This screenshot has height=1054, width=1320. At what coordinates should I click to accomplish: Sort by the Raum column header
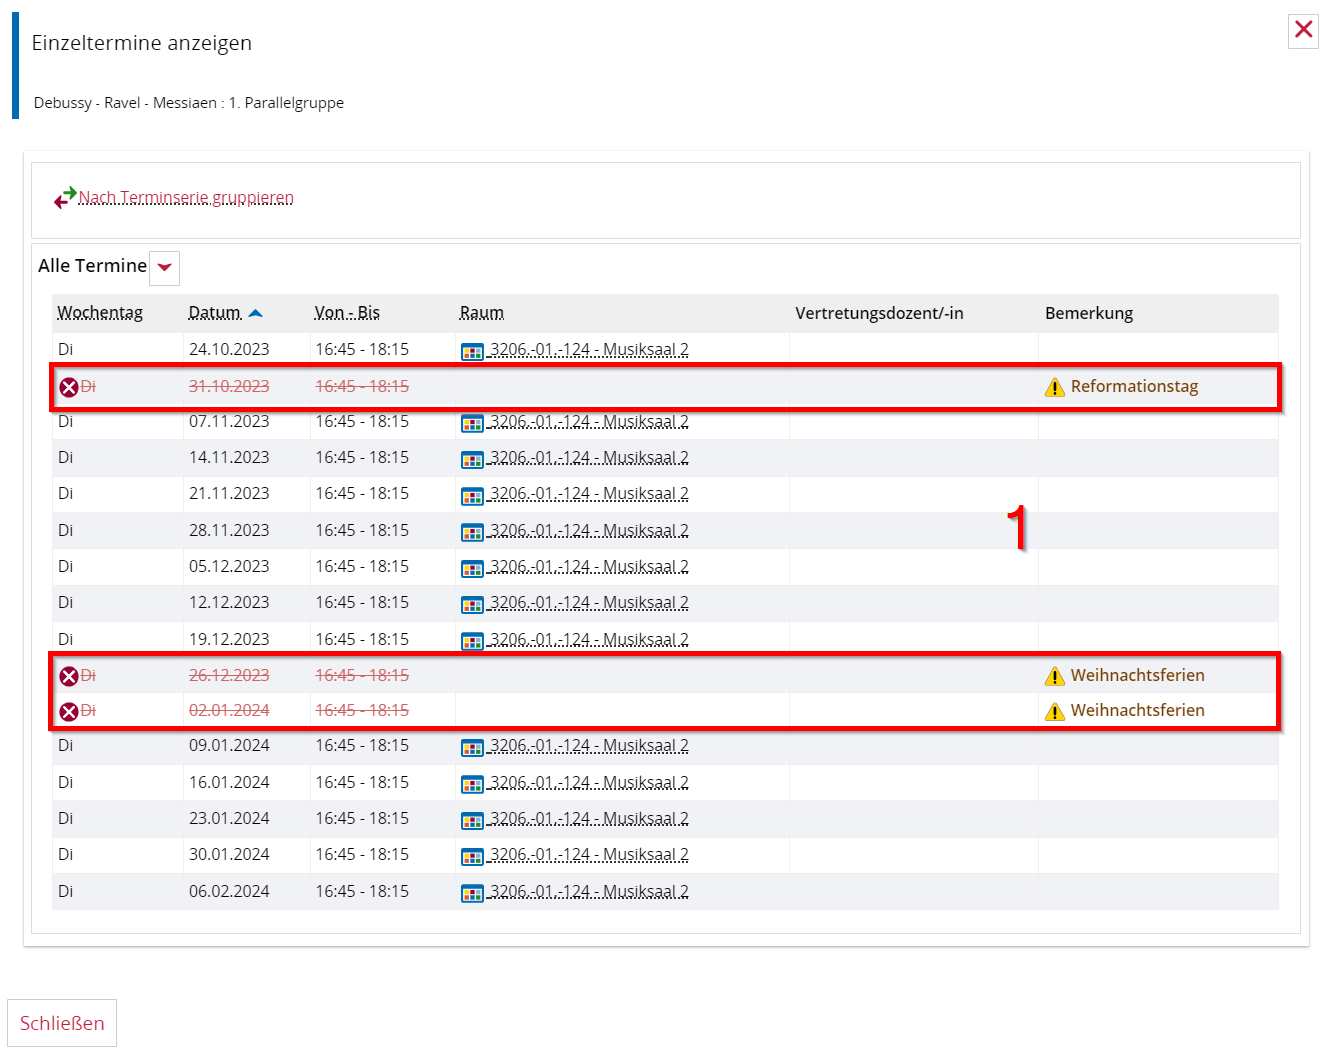[482, 313]
